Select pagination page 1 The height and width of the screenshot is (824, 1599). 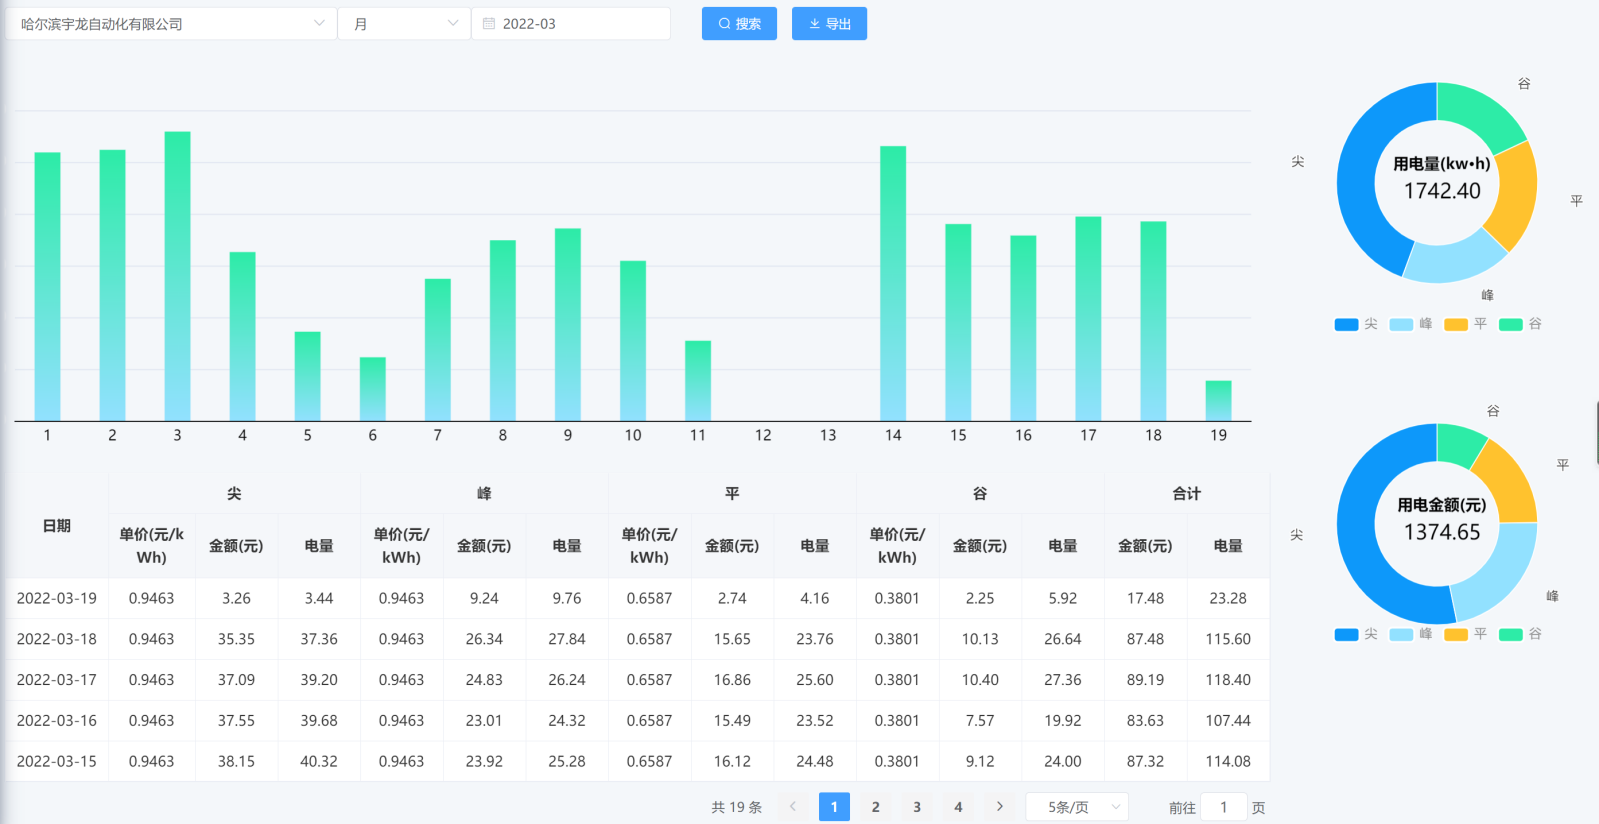pos(834,806)
